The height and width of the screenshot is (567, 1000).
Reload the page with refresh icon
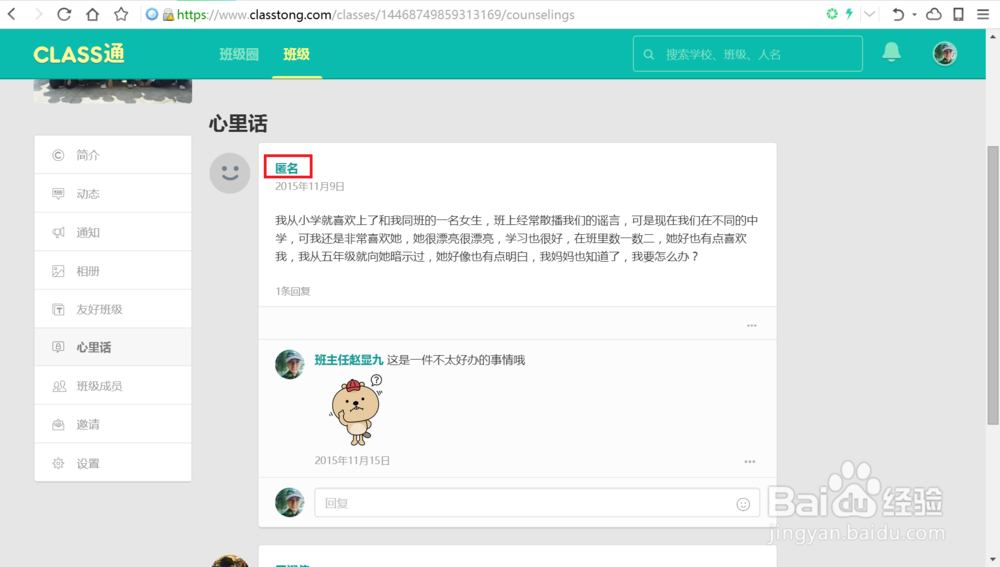tap(64, 14)
